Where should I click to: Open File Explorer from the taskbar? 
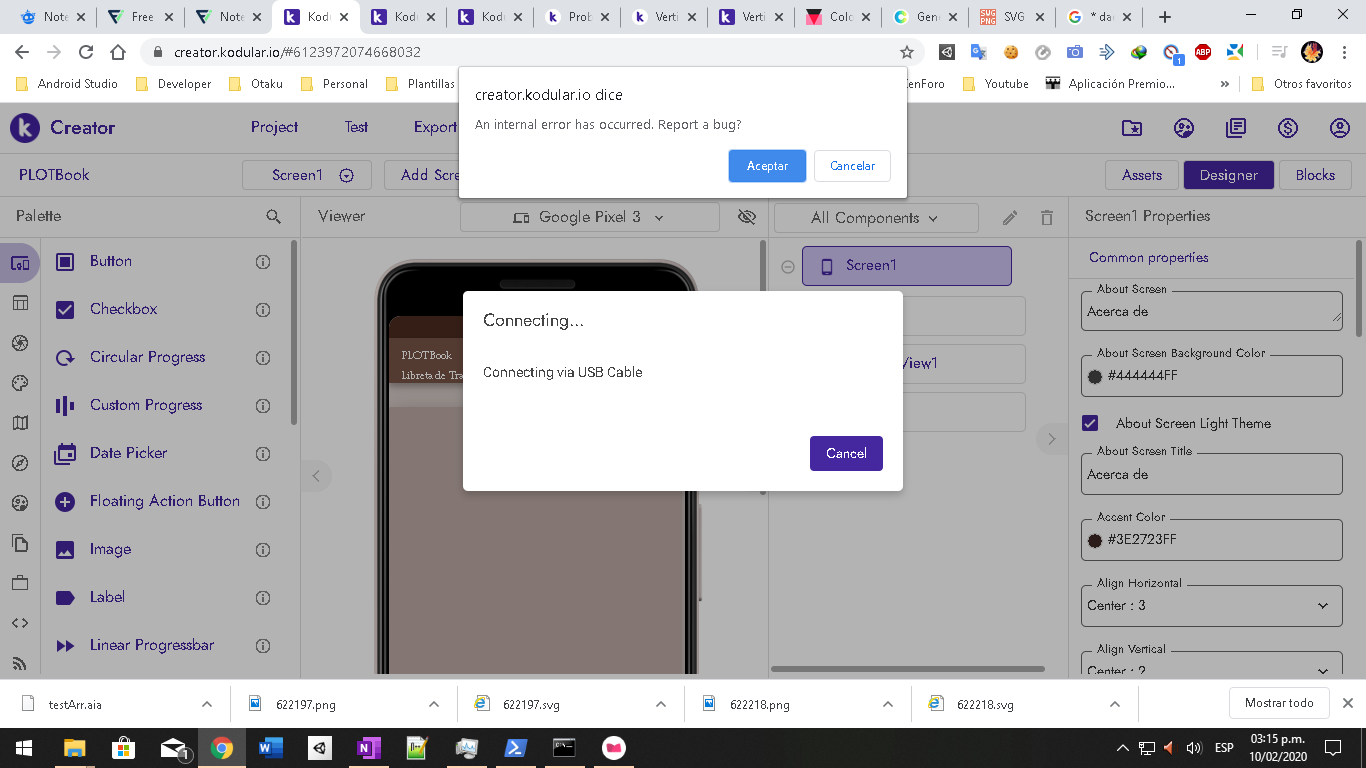[74, 748]
